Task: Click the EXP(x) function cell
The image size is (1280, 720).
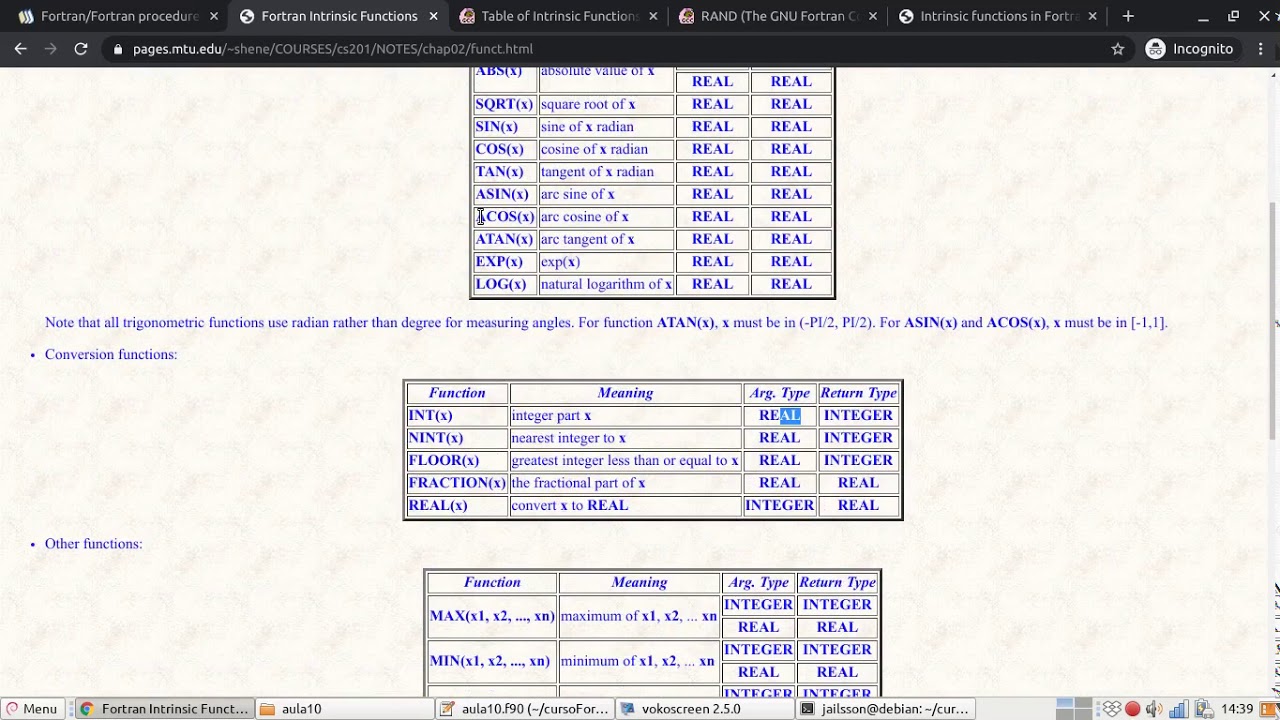Action: tap(505, 262)
